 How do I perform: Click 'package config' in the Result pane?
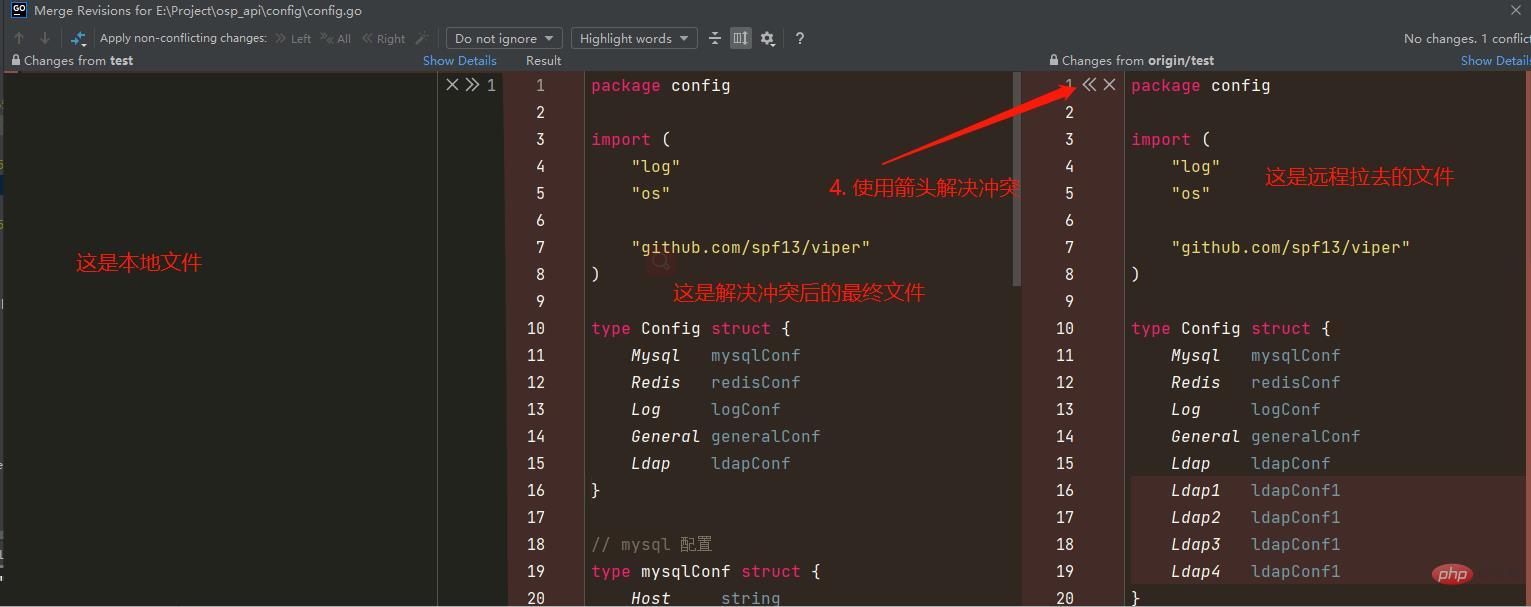[660, 85]
